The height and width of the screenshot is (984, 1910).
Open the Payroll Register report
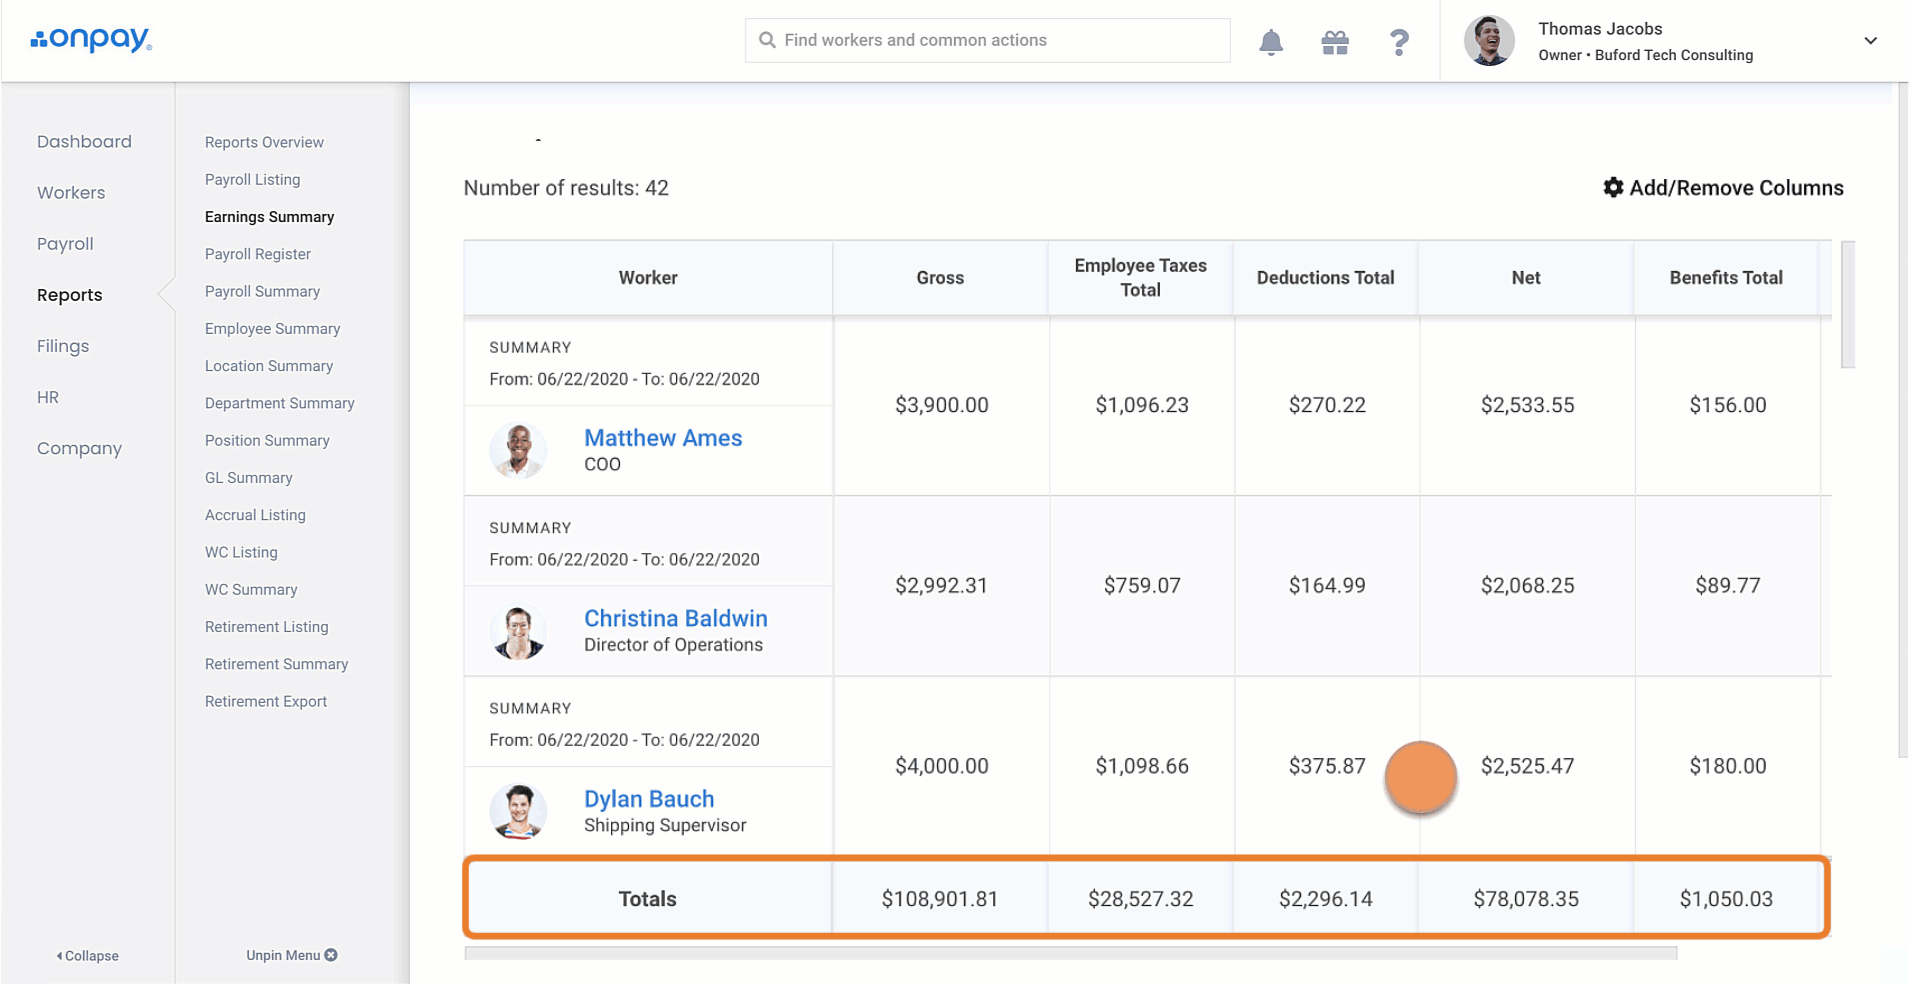(258, 254)
